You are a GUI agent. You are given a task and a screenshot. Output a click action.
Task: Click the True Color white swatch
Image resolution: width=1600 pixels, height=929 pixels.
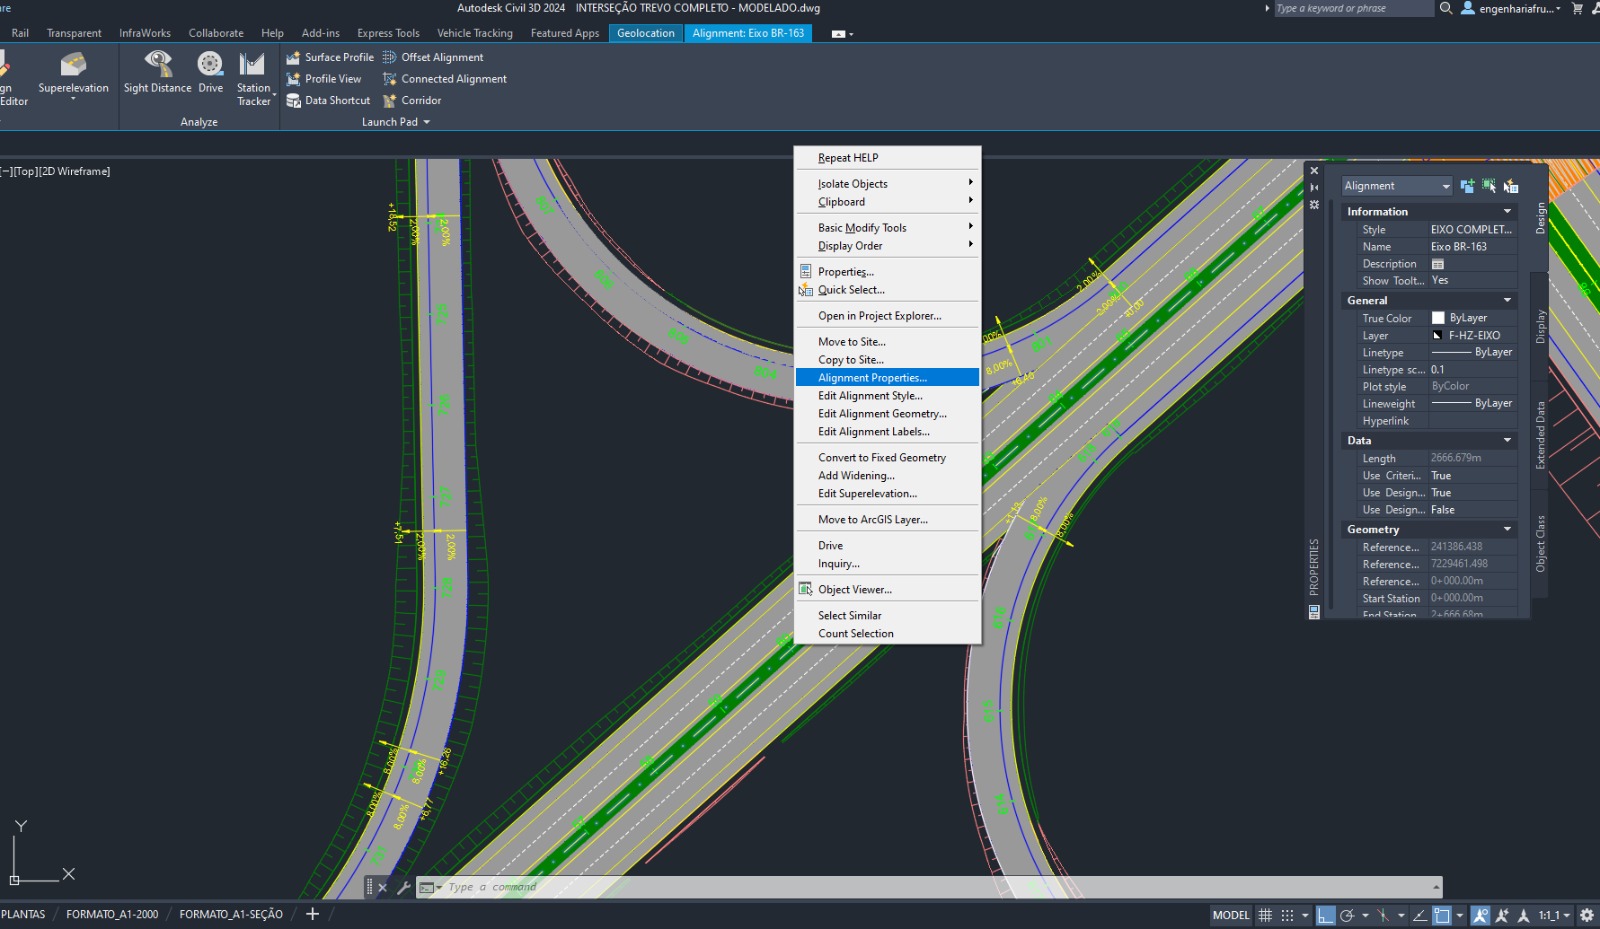[x=1438, y=318]
